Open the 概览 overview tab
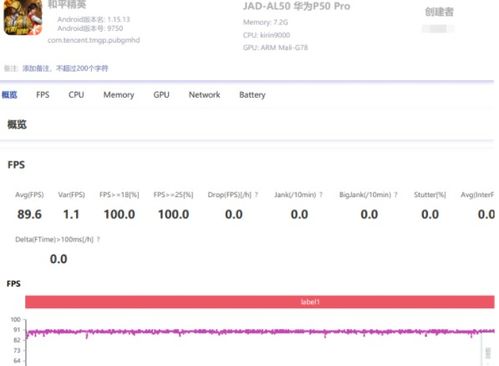The width and height of the screenshot is (499, 366). click(9, 95)
